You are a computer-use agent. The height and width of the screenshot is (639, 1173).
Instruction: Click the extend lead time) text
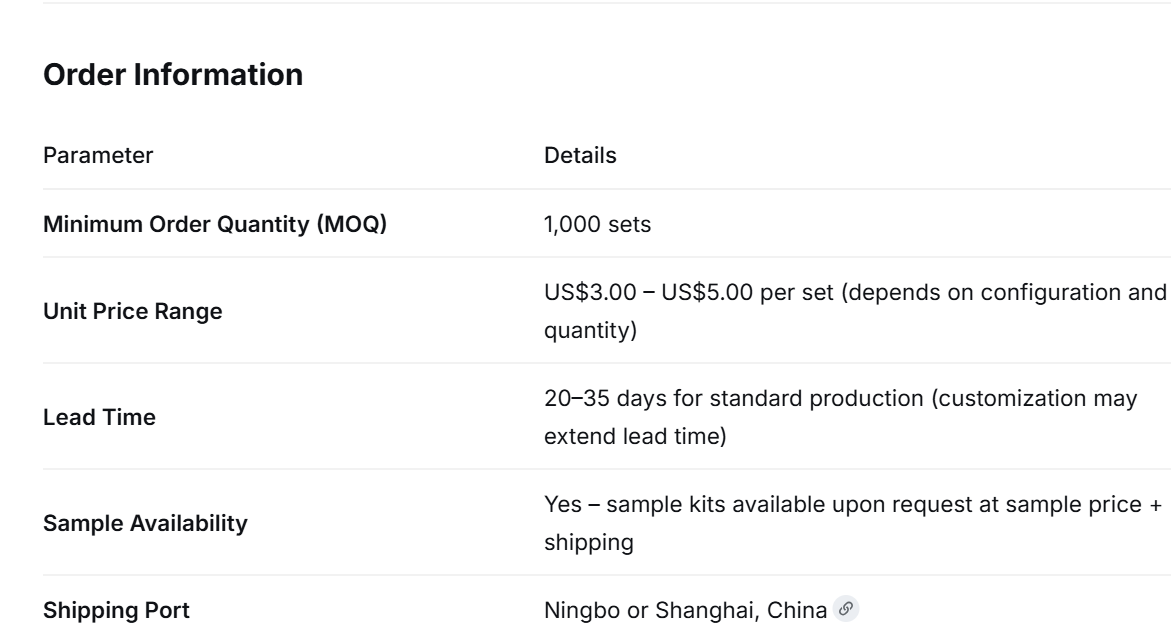coord(635,436)
